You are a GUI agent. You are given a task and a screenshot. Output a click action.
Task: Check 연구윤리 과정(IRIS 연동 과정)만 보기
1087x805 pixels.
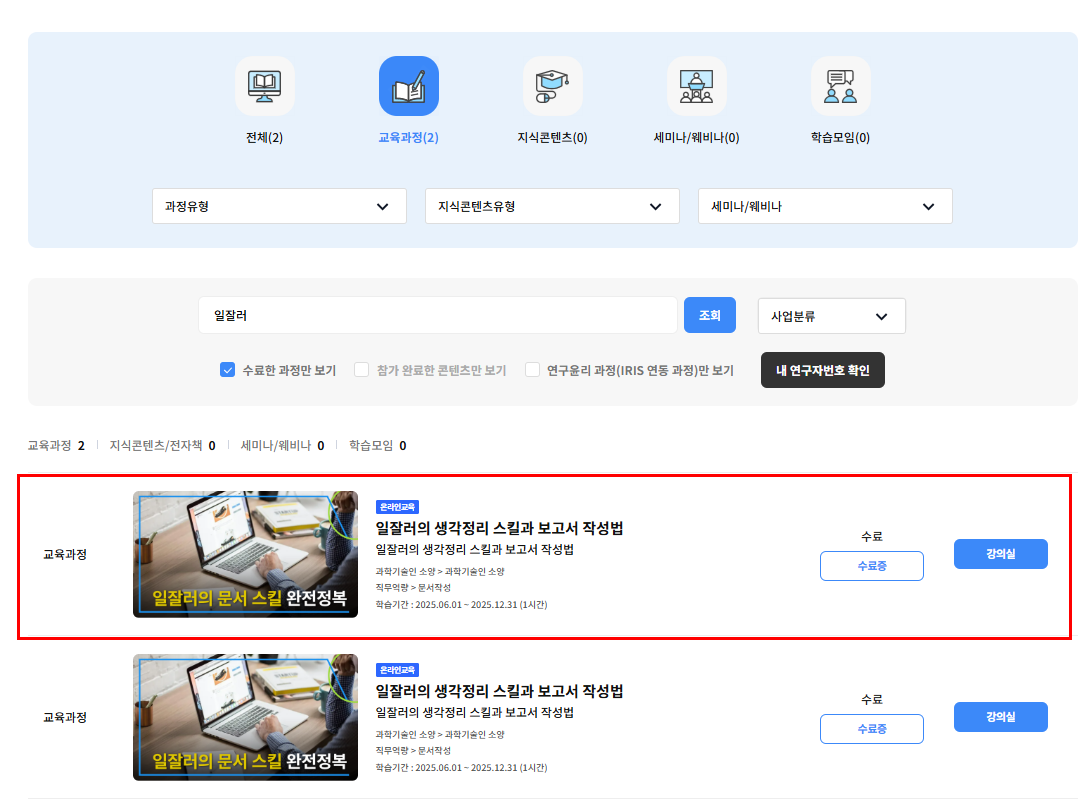tap(533, 369)
